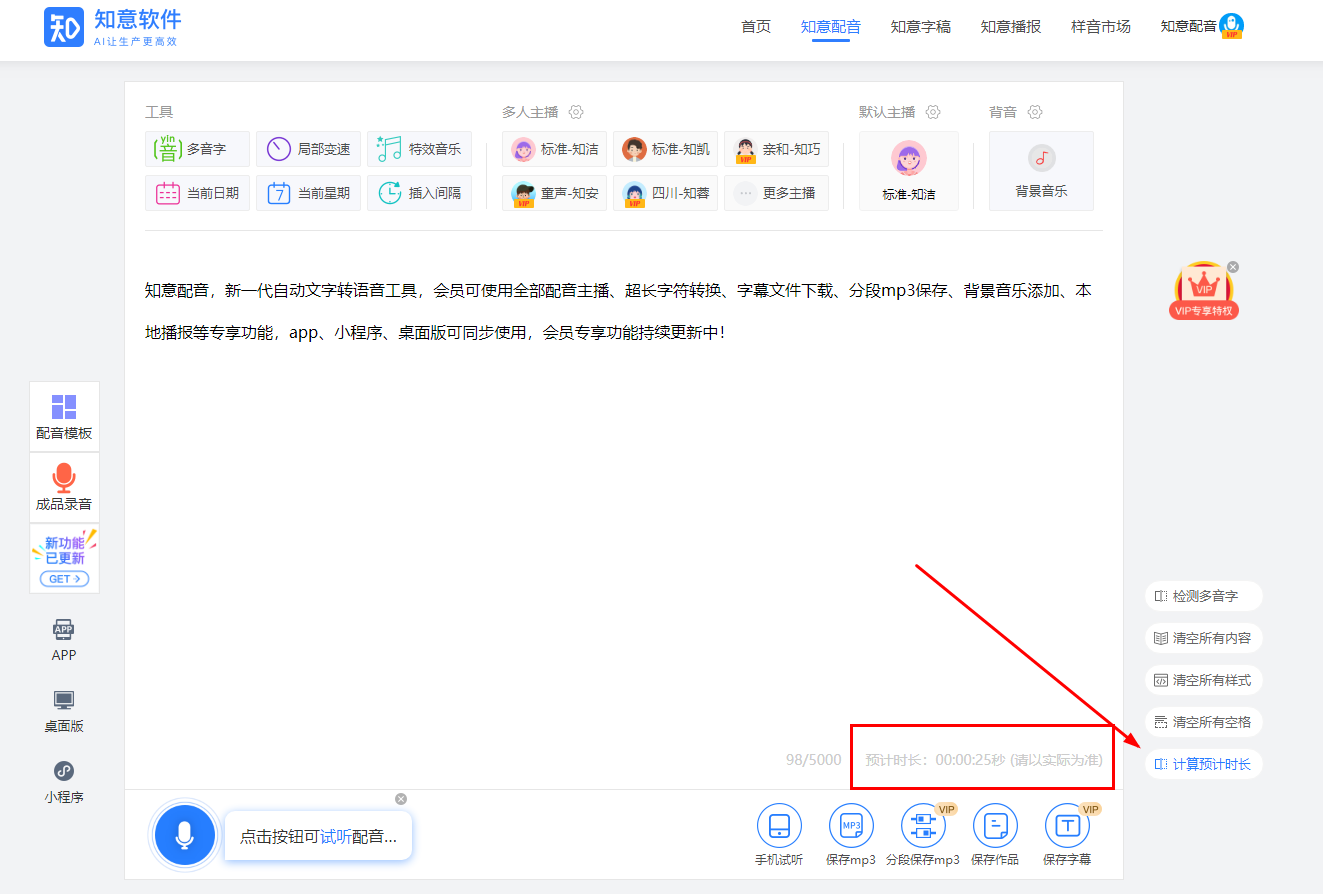Click the 计算预计时长 button
This screenshot has height=894, width=1323.
[1203, 764]
